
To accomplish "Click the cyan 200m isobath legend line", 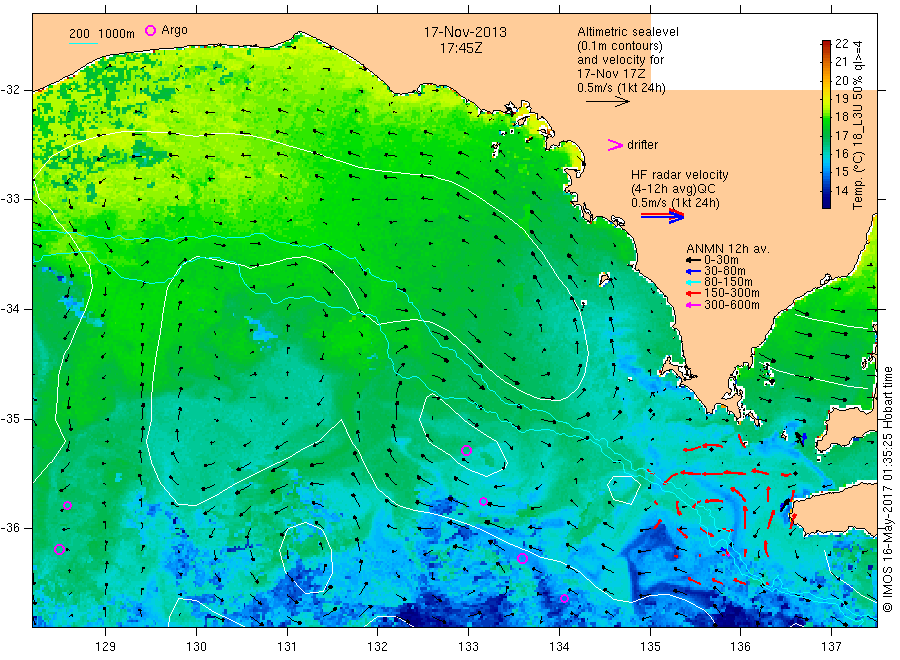I will click(x=83, y=43).
